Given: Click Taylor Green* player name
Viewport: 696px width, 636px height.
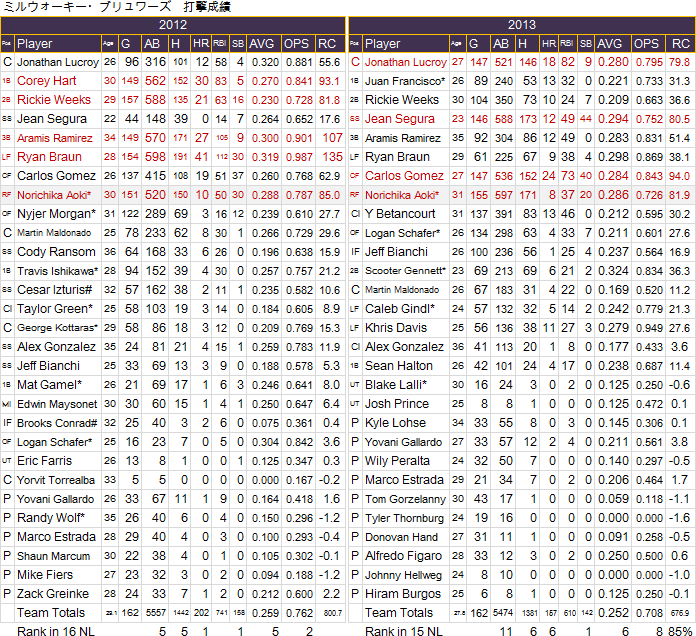Looking at the screenshot, I should coord(55,308).
